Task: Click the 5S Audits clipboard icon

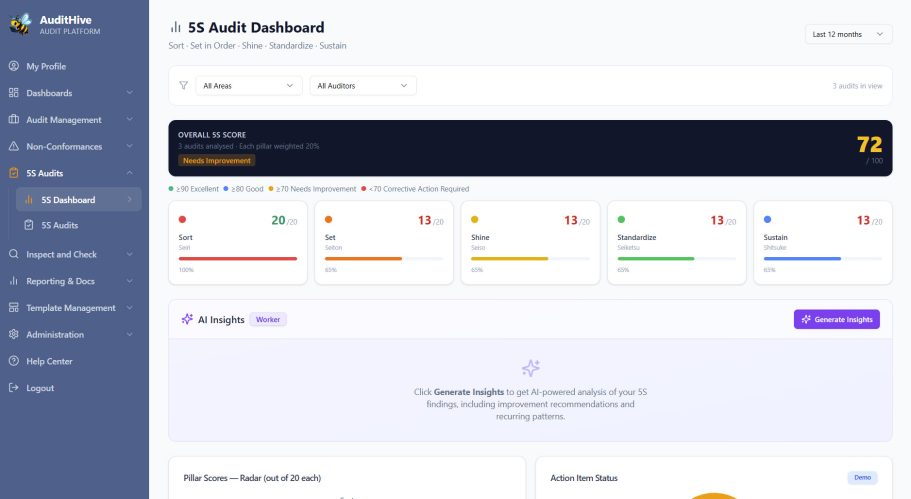Action: click(14, 173)
